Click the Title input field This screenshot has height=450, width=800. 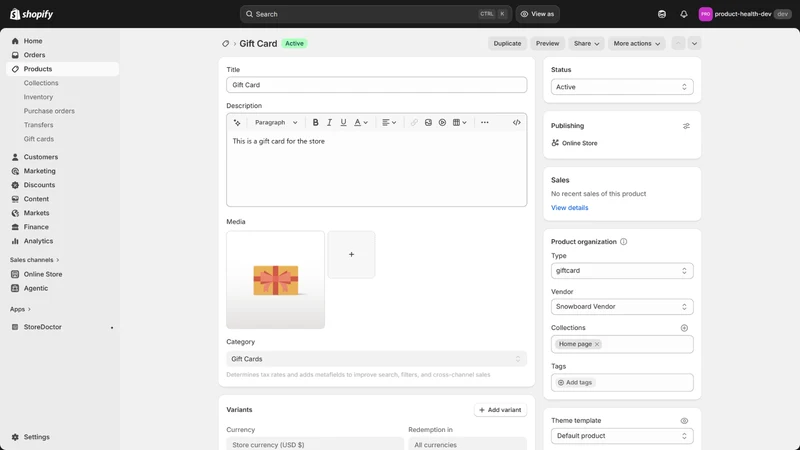377,85
